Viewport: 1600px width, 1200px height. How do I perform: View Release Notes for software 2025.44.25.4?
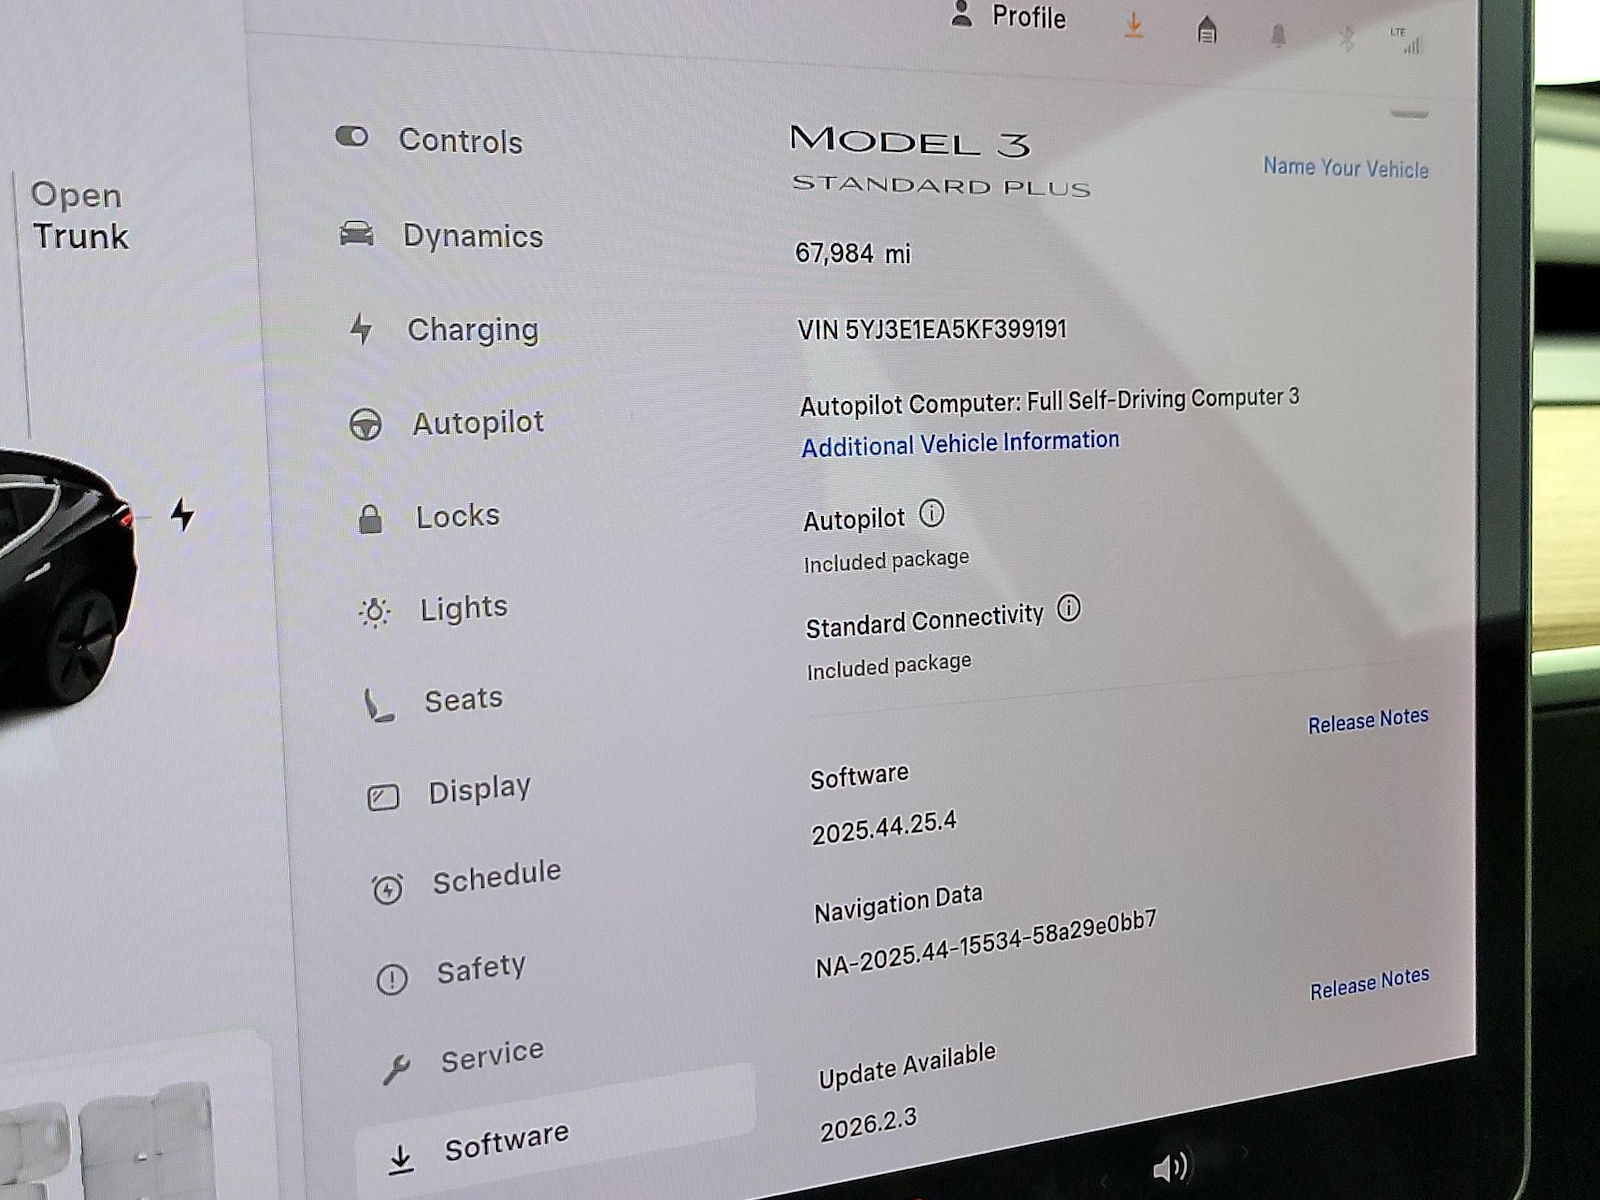[x=1367, y=720]
